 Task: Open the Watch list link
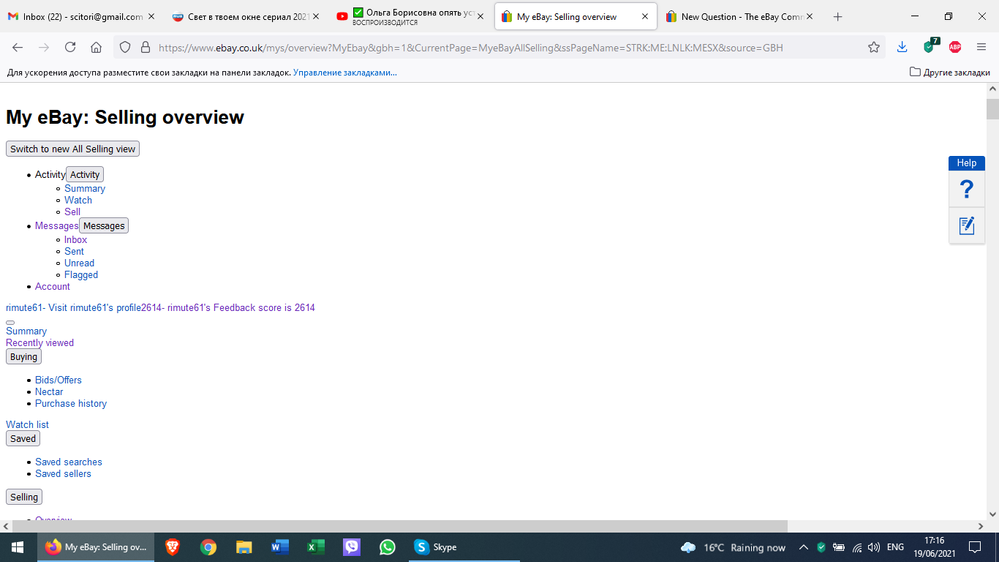(27, 424)
